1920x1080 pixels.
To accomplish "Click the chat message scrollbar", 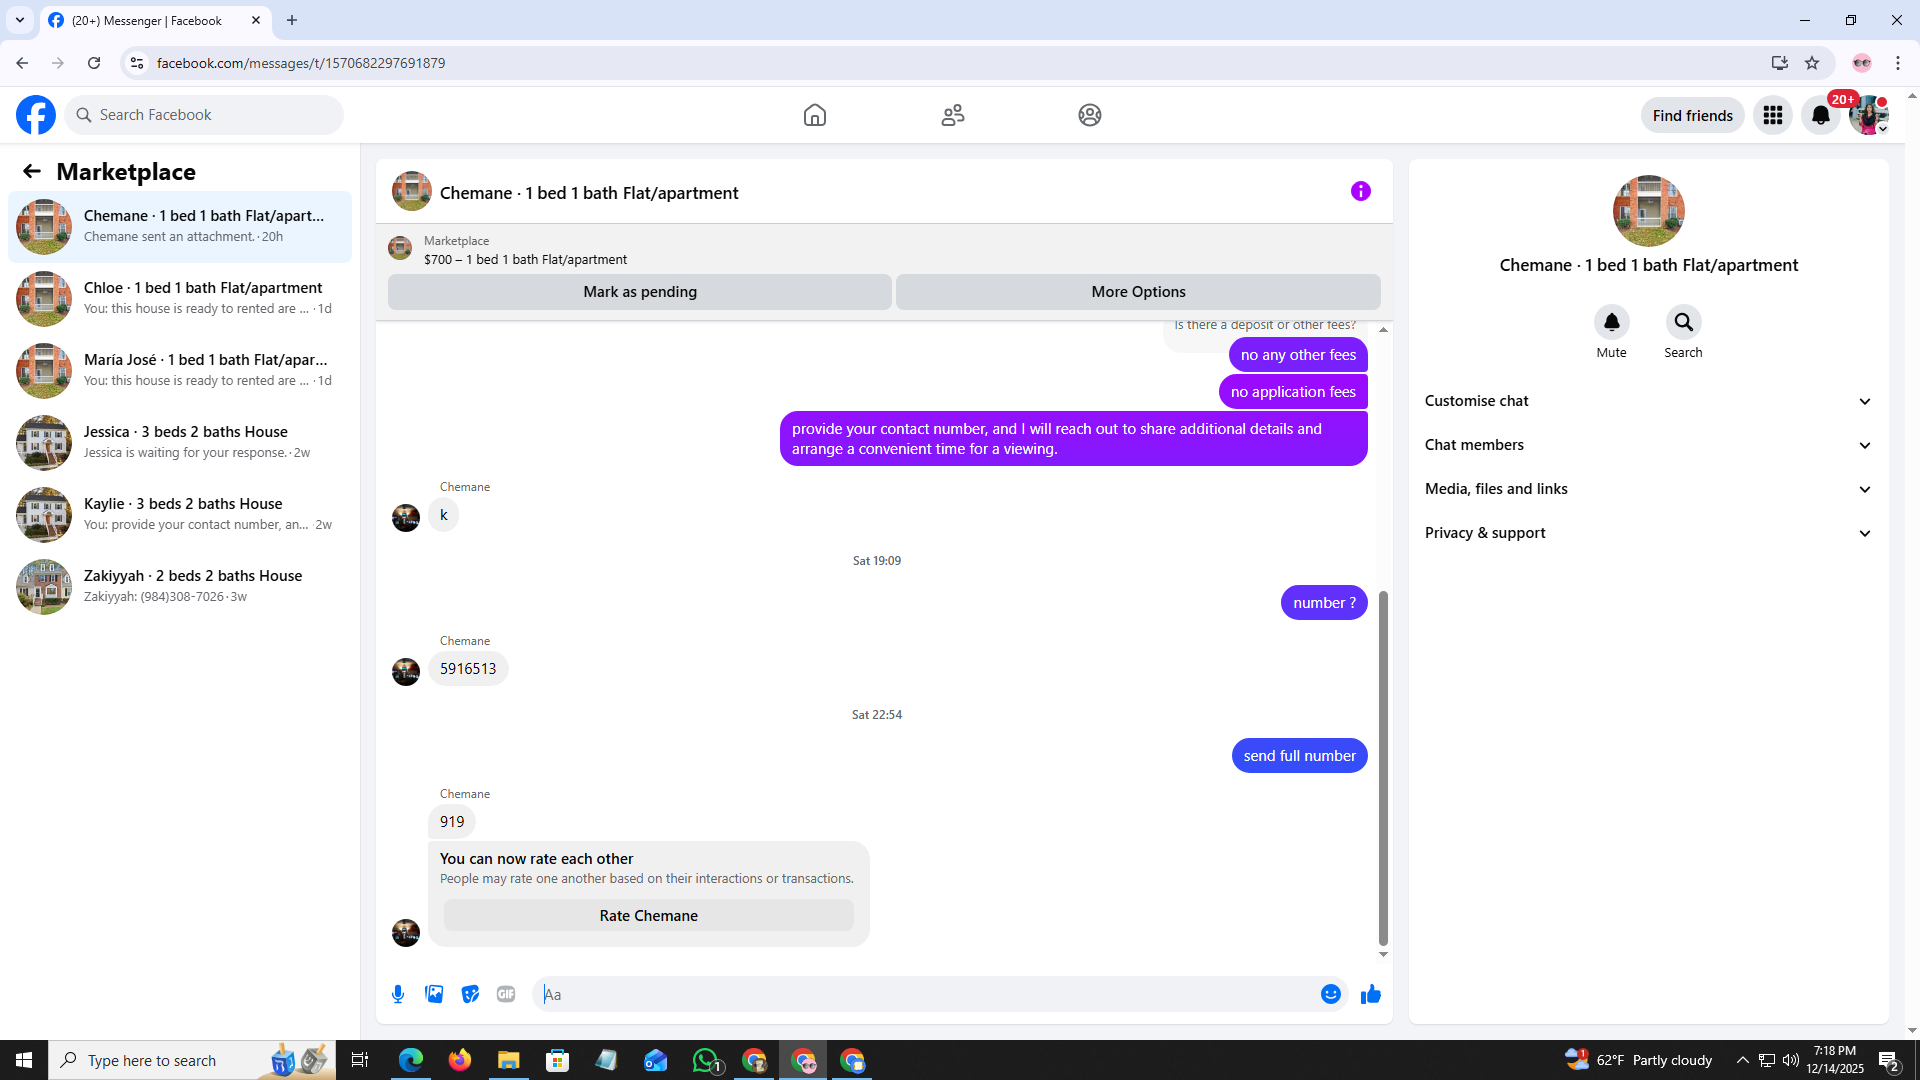I will (x=1383, y=767).
